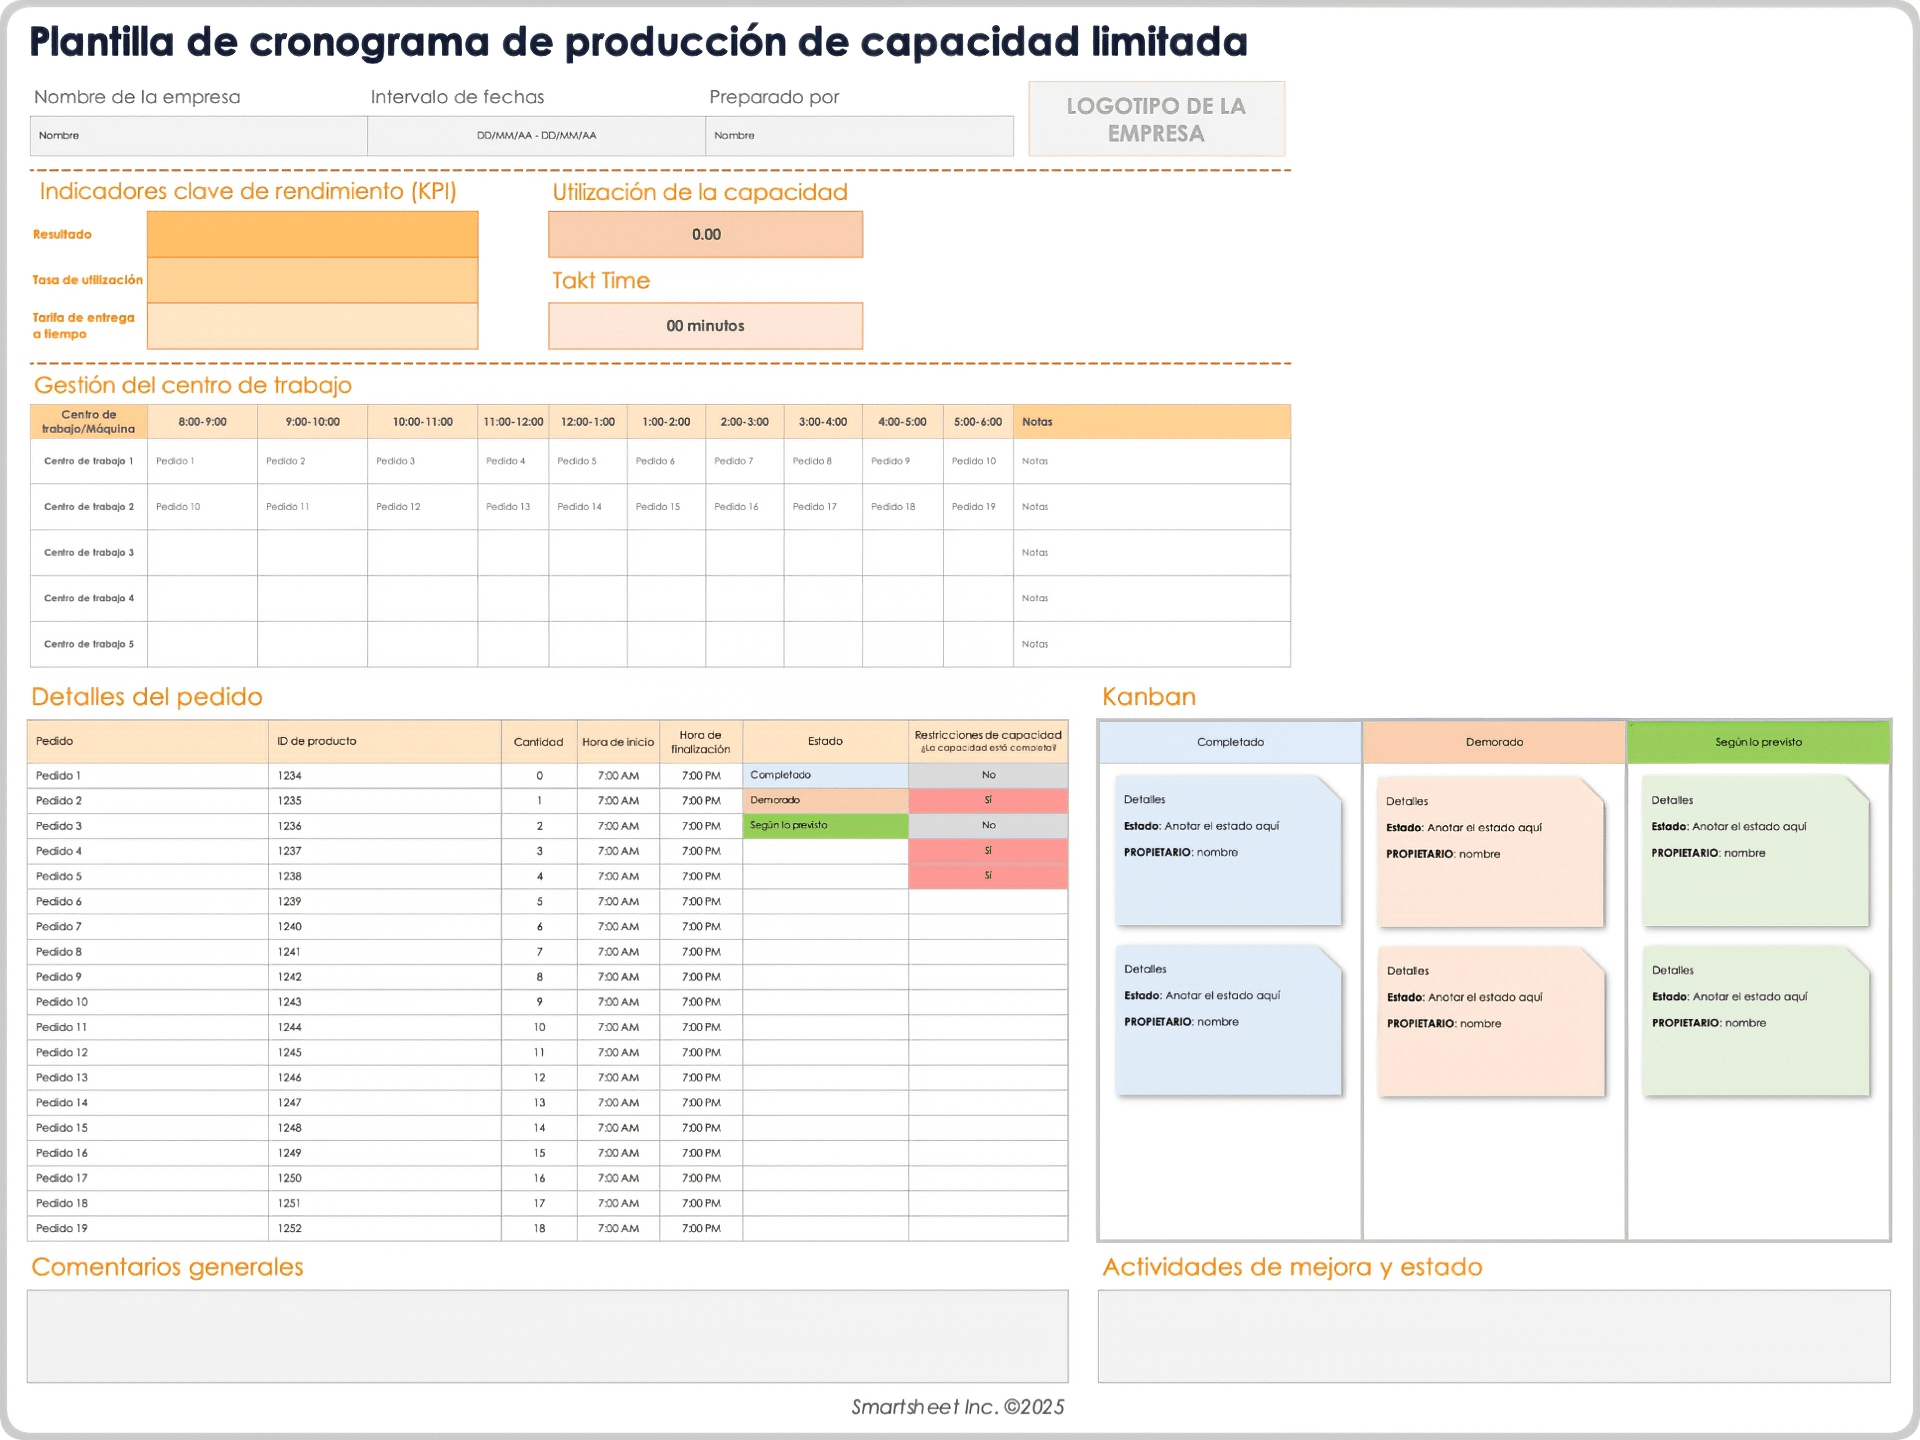Click the Demorado Kanban column header
1920x1440 pixels.
[x=1494, y=742]
